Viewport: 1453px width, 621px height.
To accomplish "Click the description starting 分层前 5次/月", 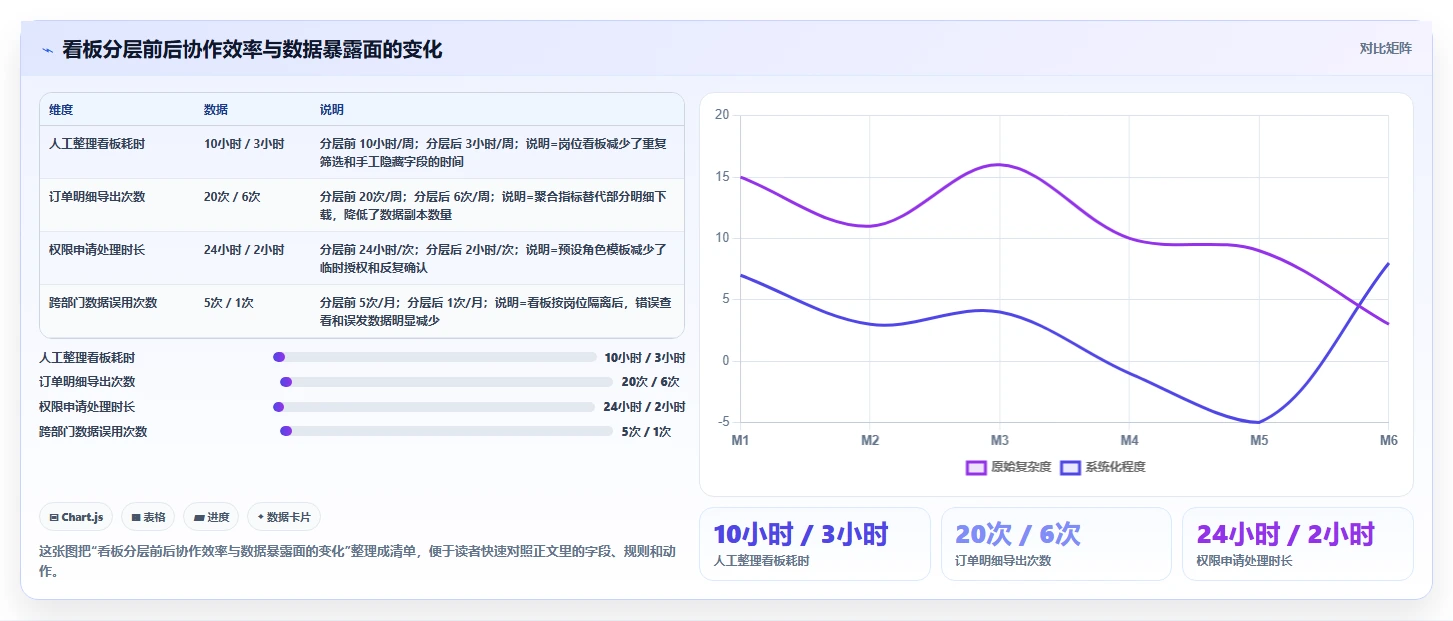I will pos(495,312).
